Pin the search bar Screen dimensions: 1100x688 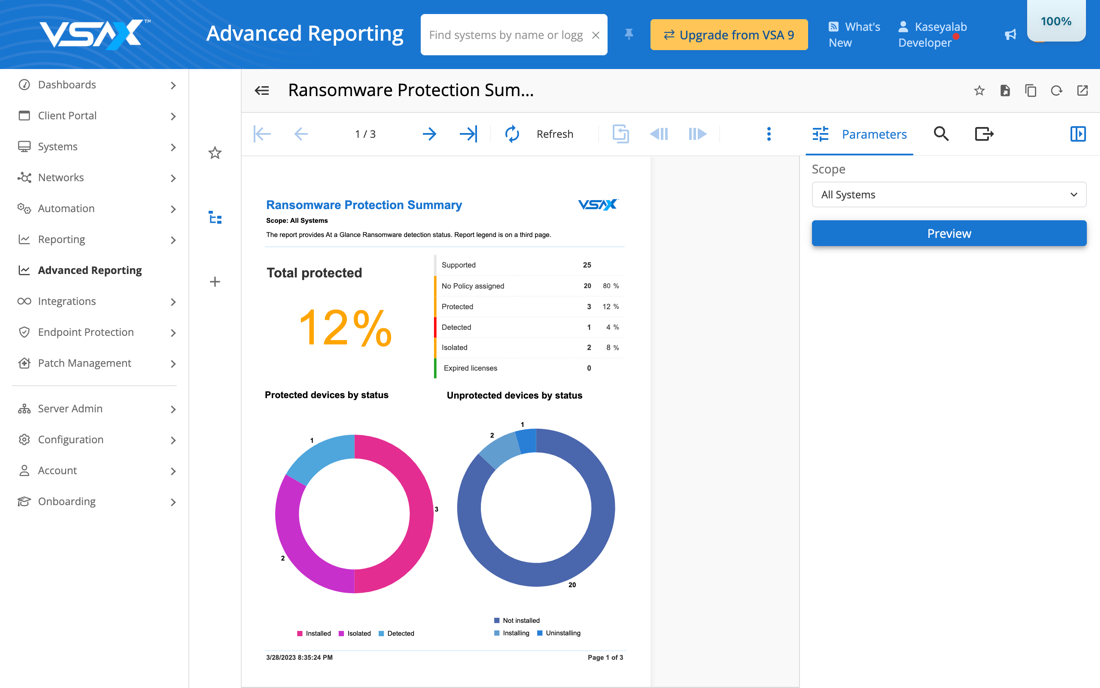(x=629, y=34)
